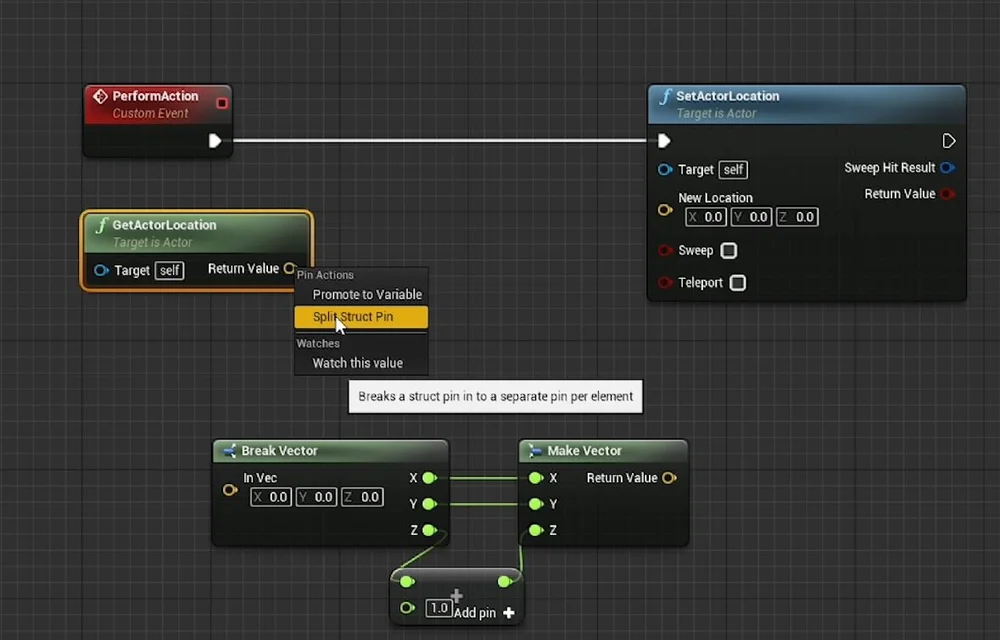
Task: Click the blue Target input pin on SetActorLocation
Action: (x=663, y=169)
